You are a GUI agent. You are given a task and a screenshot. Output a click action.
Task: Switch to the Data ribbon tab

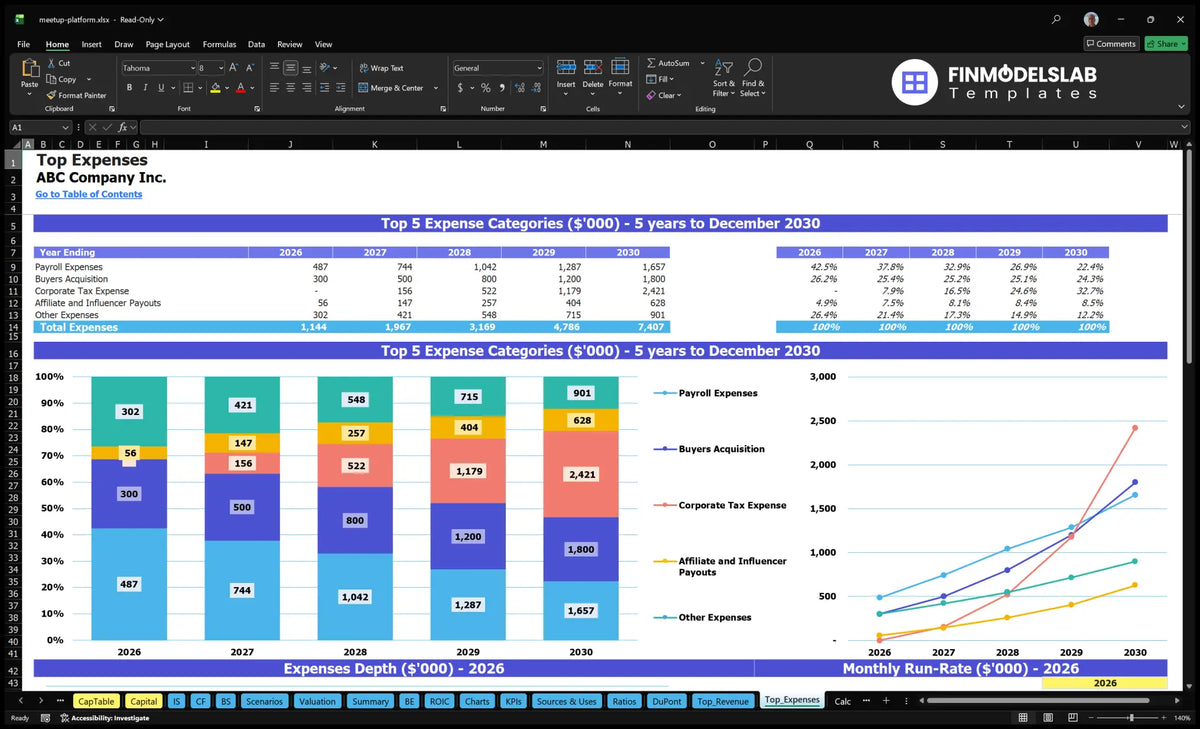256,44
